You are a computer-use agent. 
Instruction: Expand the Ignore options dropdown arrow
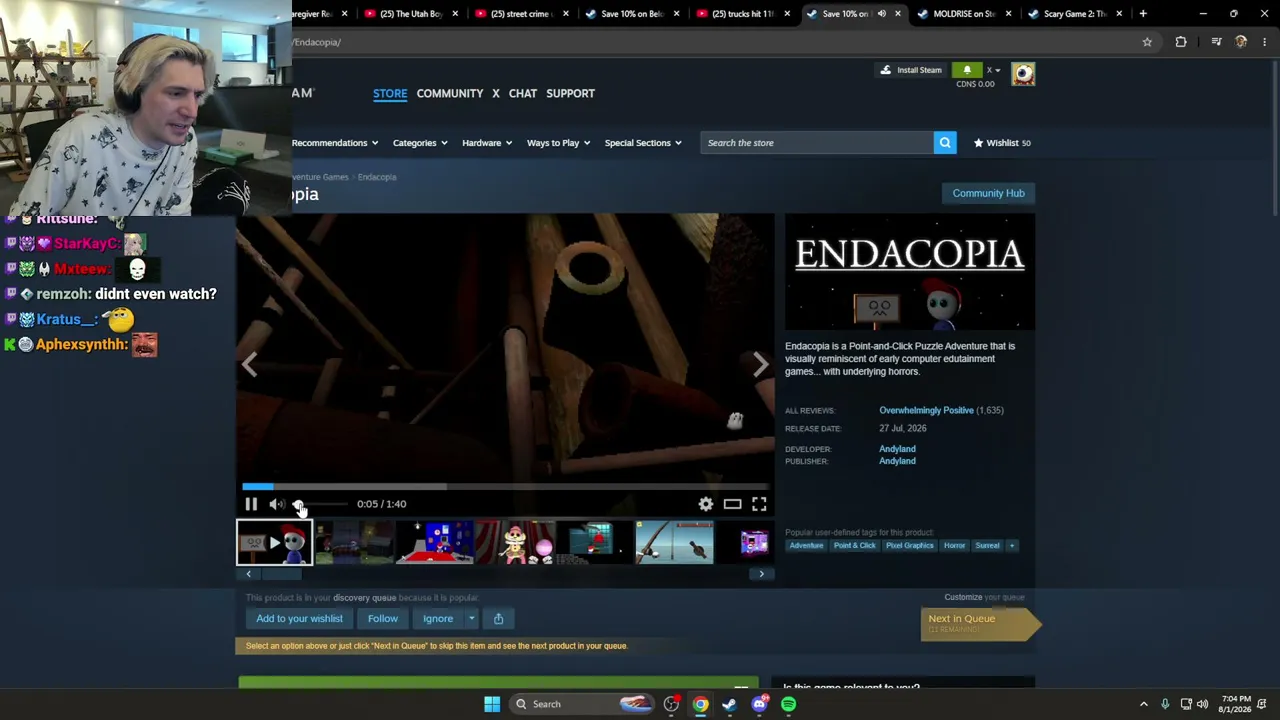pos(471,618)
